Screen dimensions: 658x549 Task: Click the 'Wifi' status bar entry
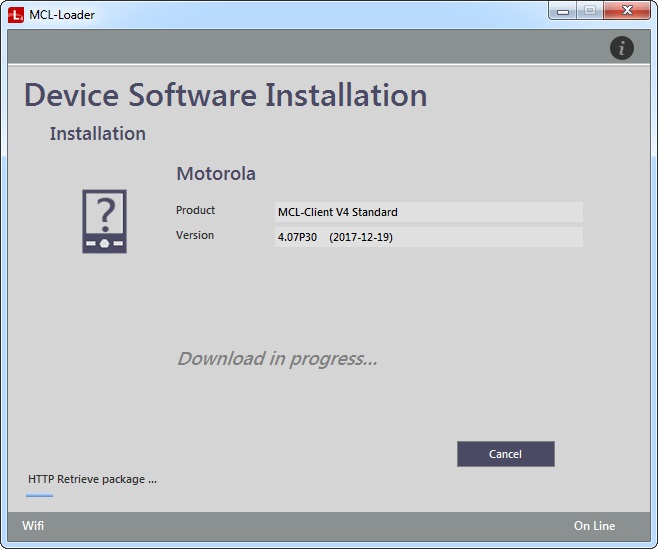pos(33,525)
